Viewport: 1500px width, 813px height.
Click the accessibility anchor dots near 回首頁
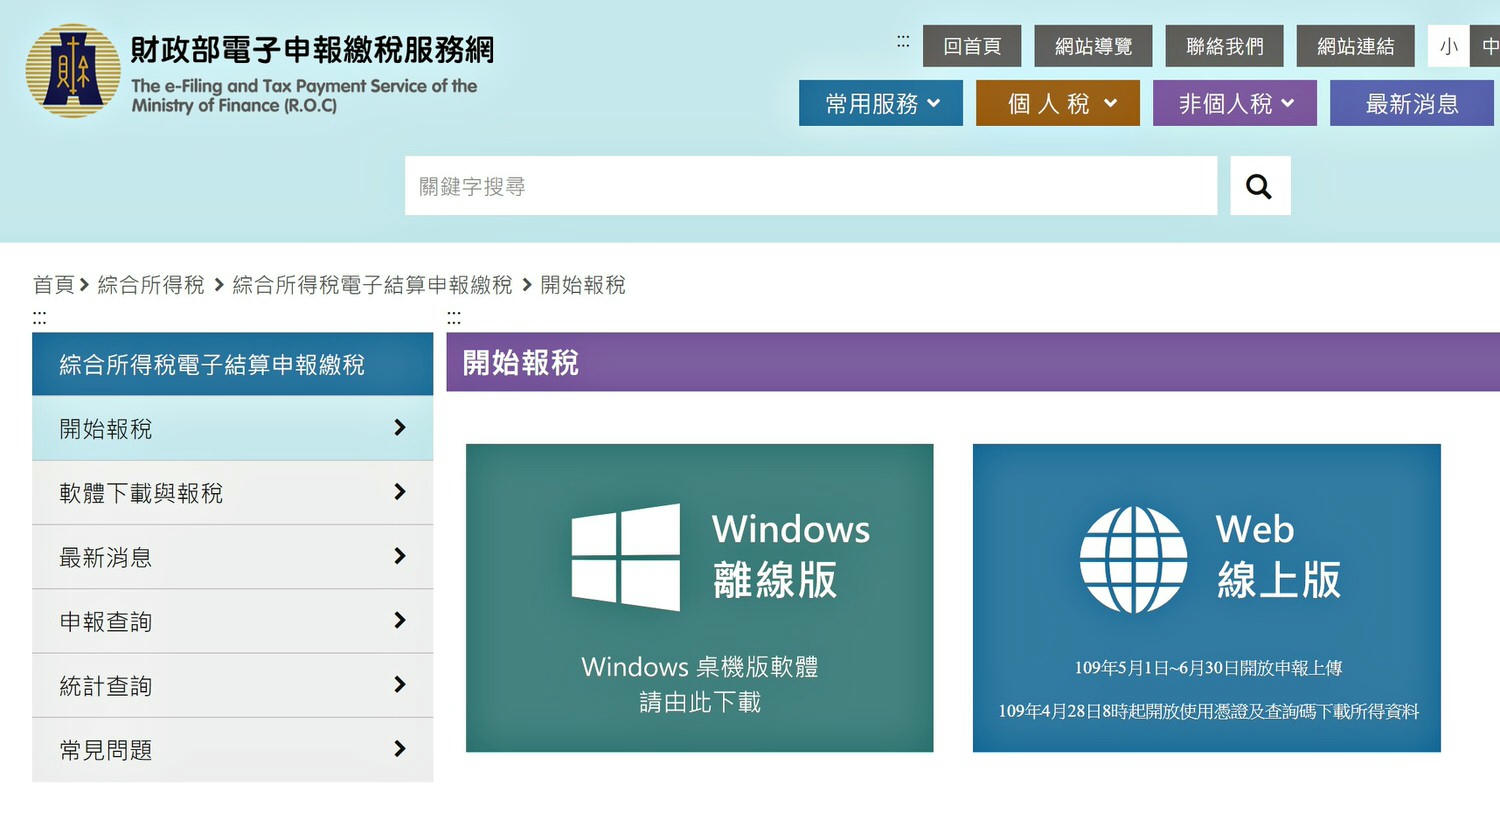coord(903,42)
